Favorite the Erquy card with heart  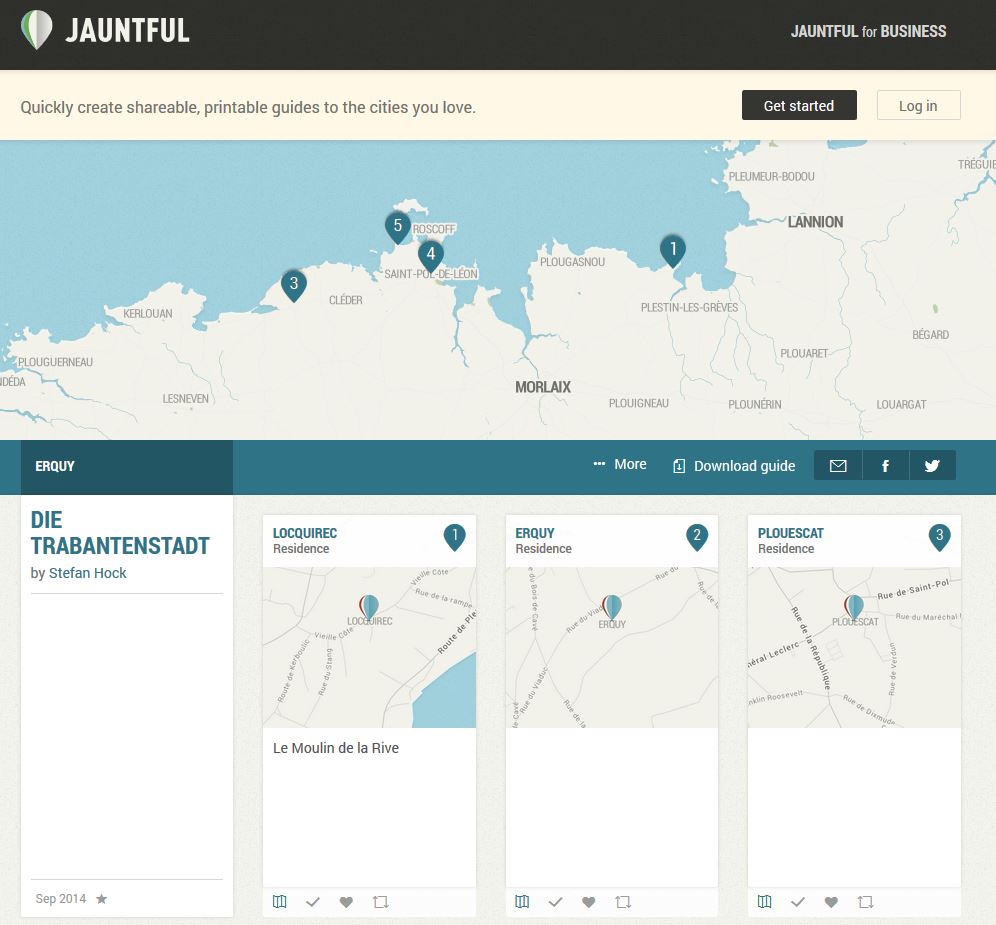[x=589, y=902]
